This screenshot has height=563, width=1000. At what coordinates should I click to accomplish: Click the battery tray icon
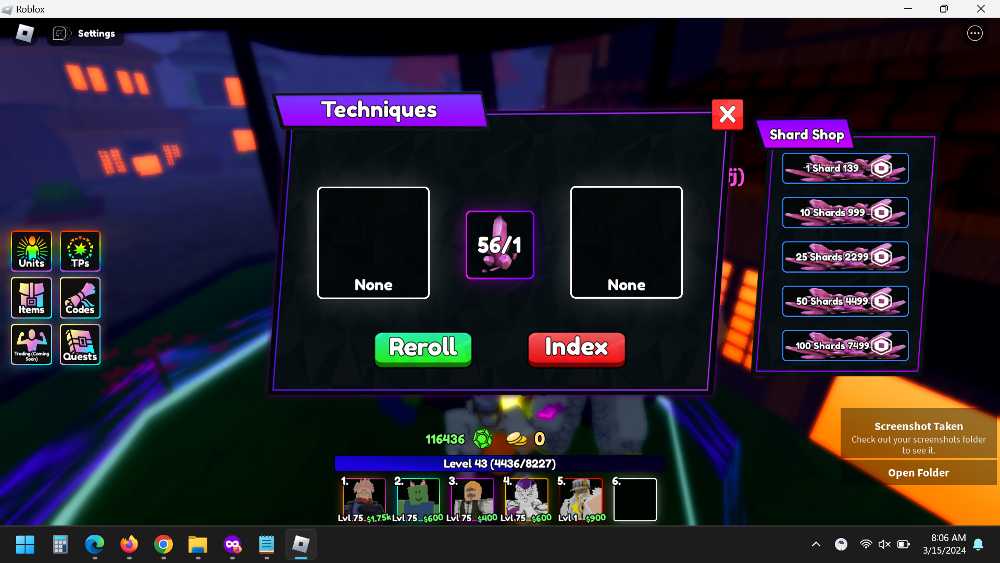pos(903,545)
